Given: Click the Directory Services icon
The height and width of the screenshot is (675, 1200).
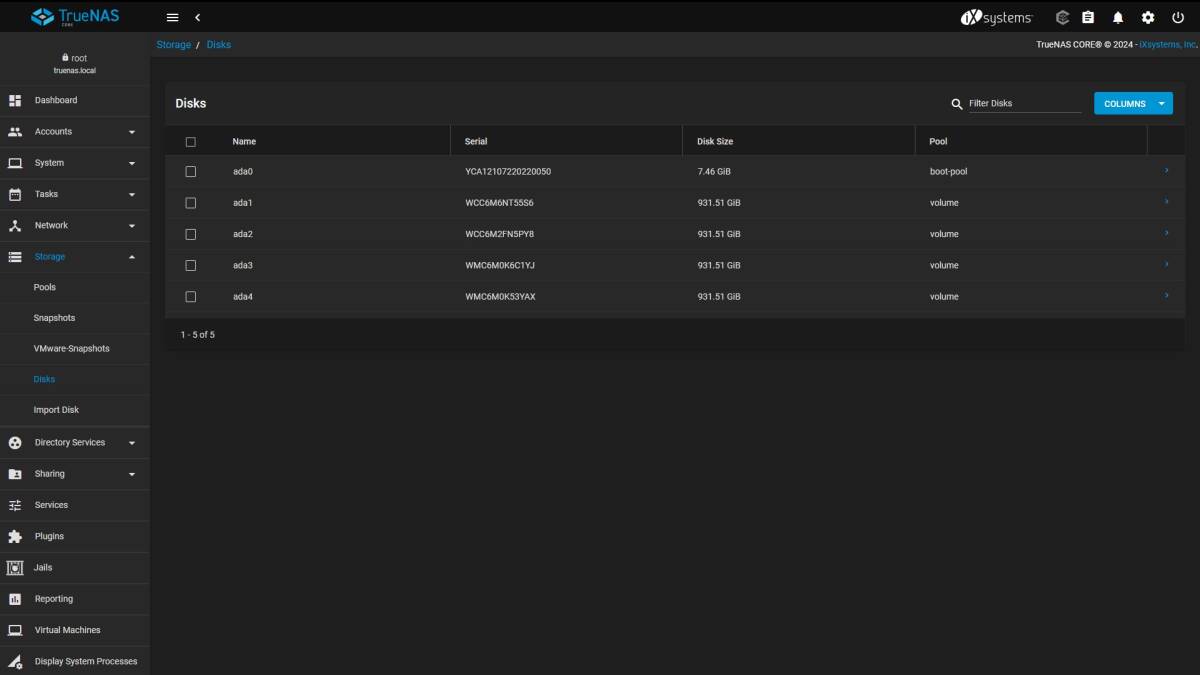Looking at the screenshot, I should [15, 443].
